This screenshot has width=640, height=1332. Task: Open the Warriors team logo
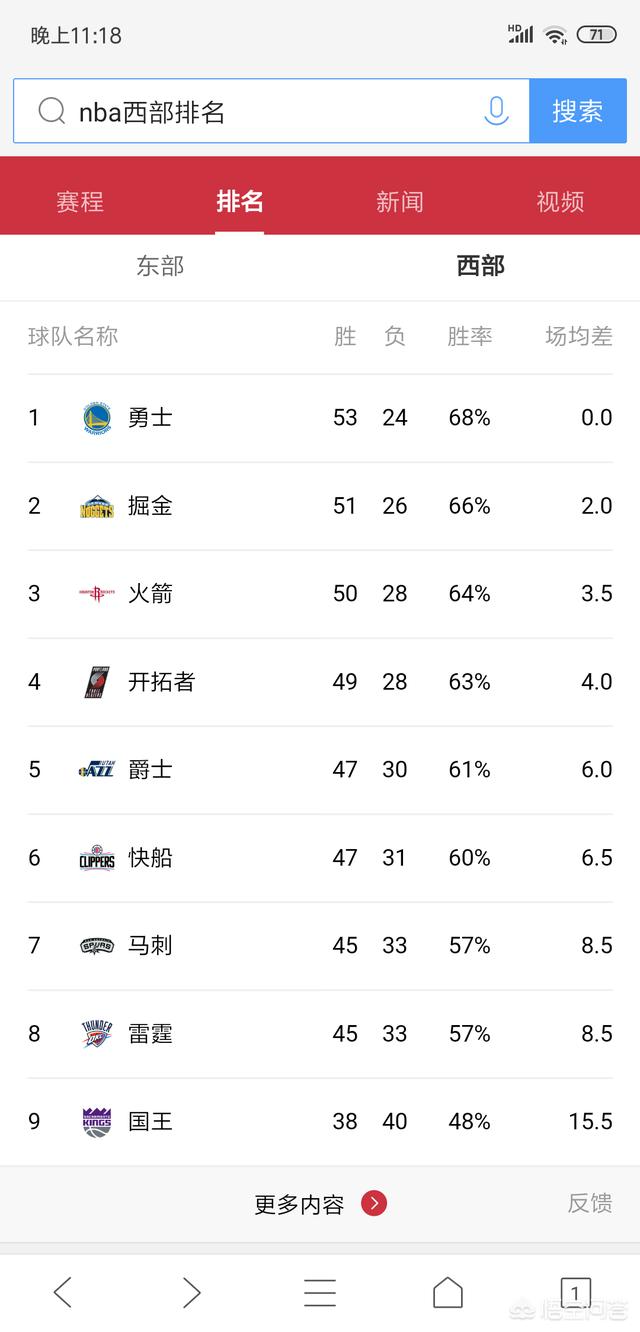point(97,418)
